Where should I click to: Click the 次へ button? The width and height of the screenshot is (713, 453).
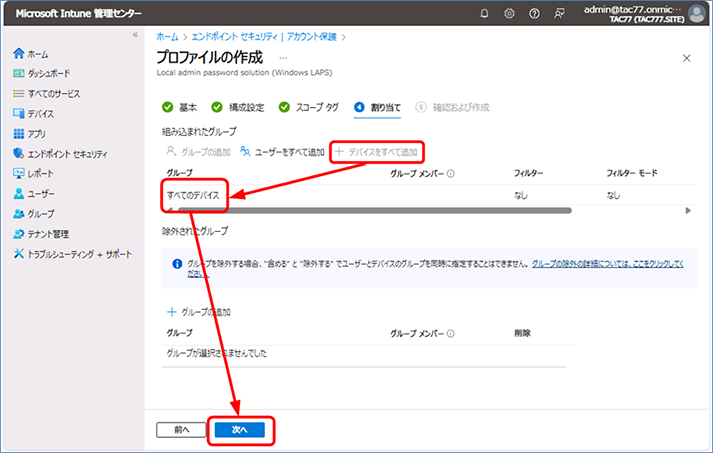click(240, 430)
